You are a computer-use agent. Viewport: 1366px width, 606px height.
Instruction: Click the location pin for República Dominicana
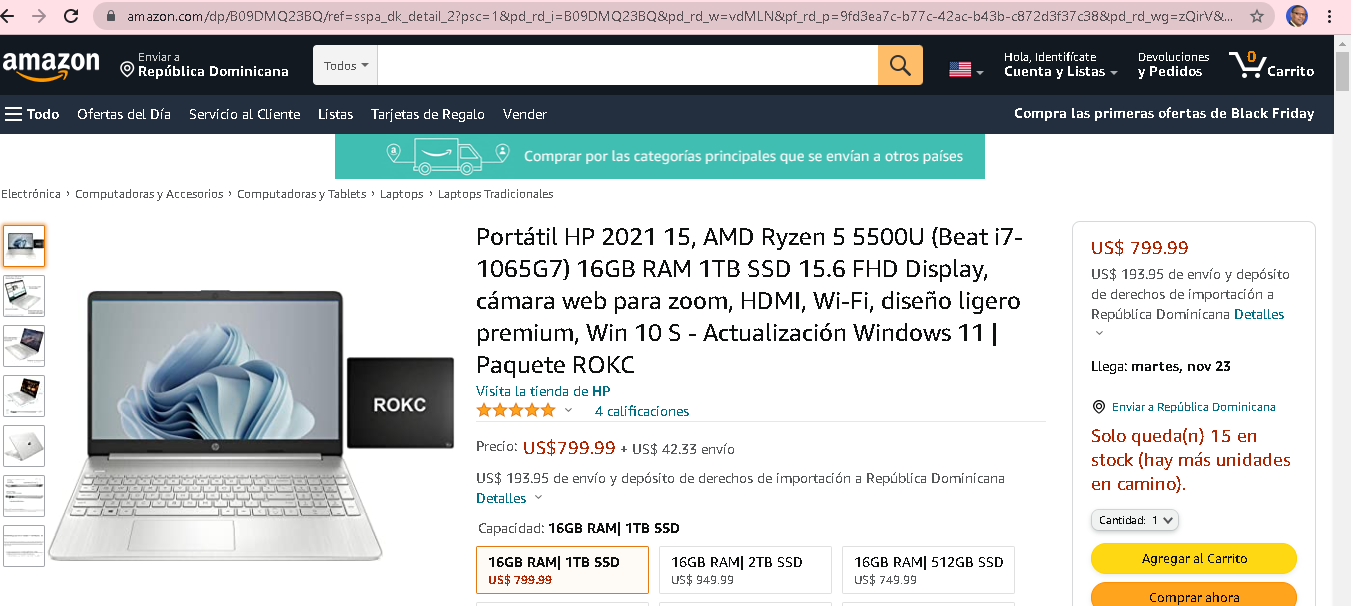click(127, 70)
